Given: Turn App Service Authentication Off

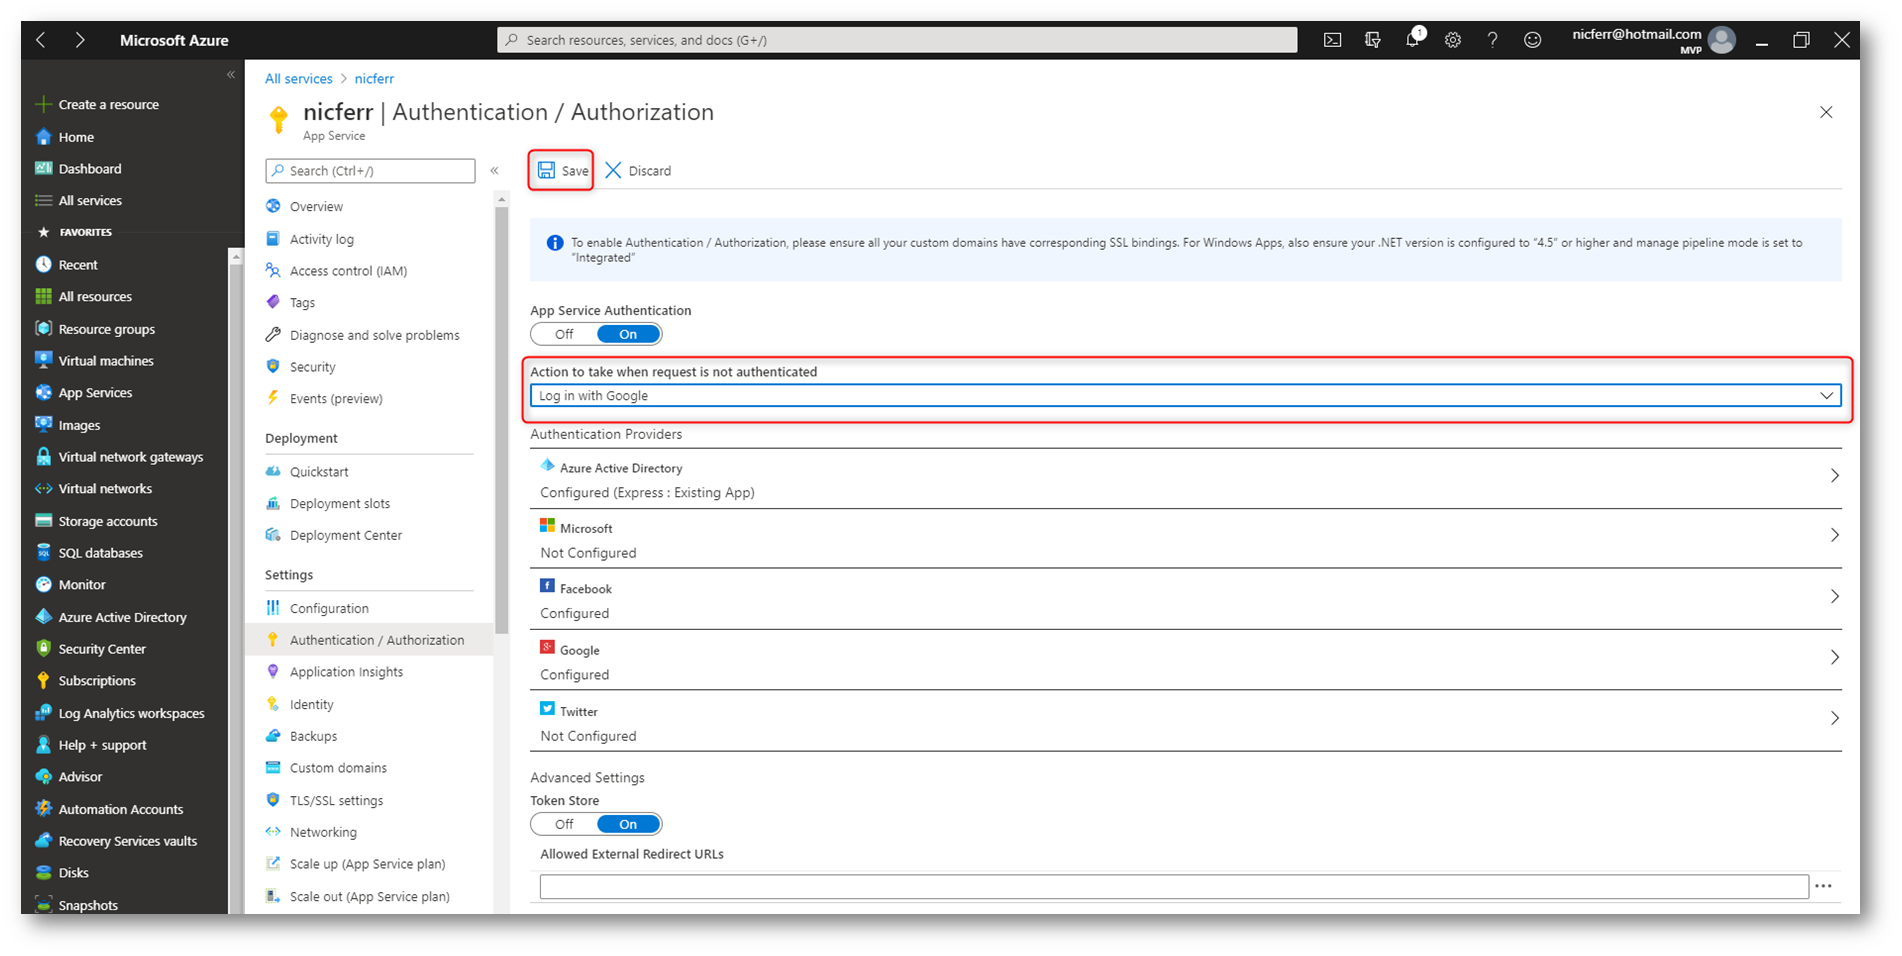Looking at the screenshot, I should (x=564, y=334).
